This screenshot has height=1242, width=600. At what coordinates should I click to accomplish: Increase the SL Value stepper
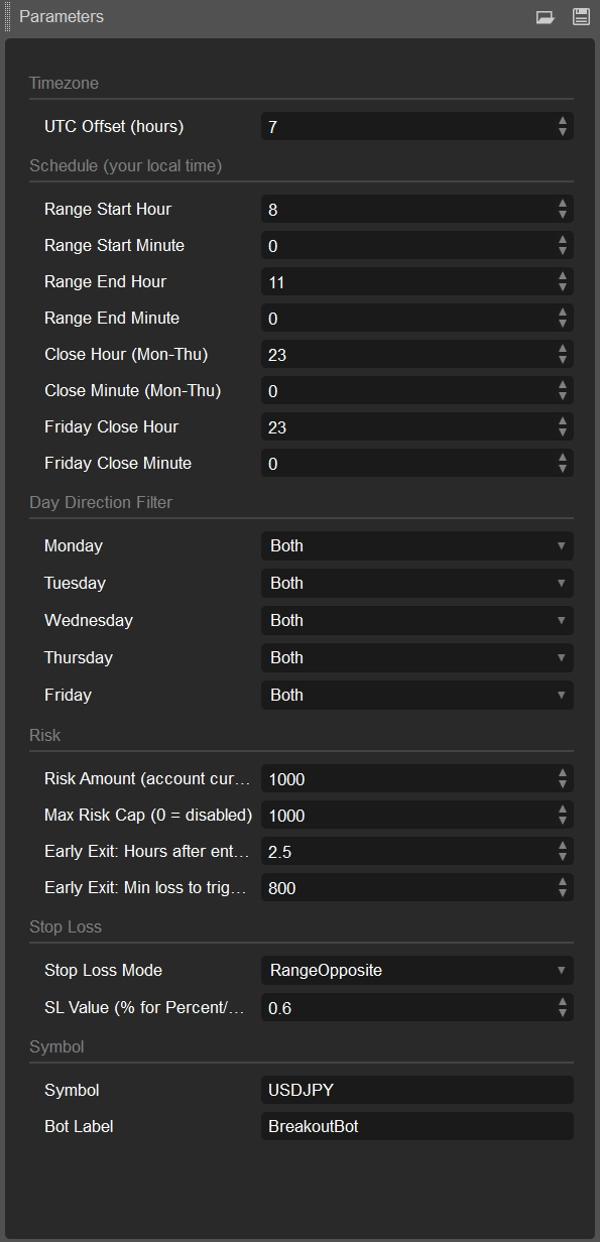(563, 1001)
